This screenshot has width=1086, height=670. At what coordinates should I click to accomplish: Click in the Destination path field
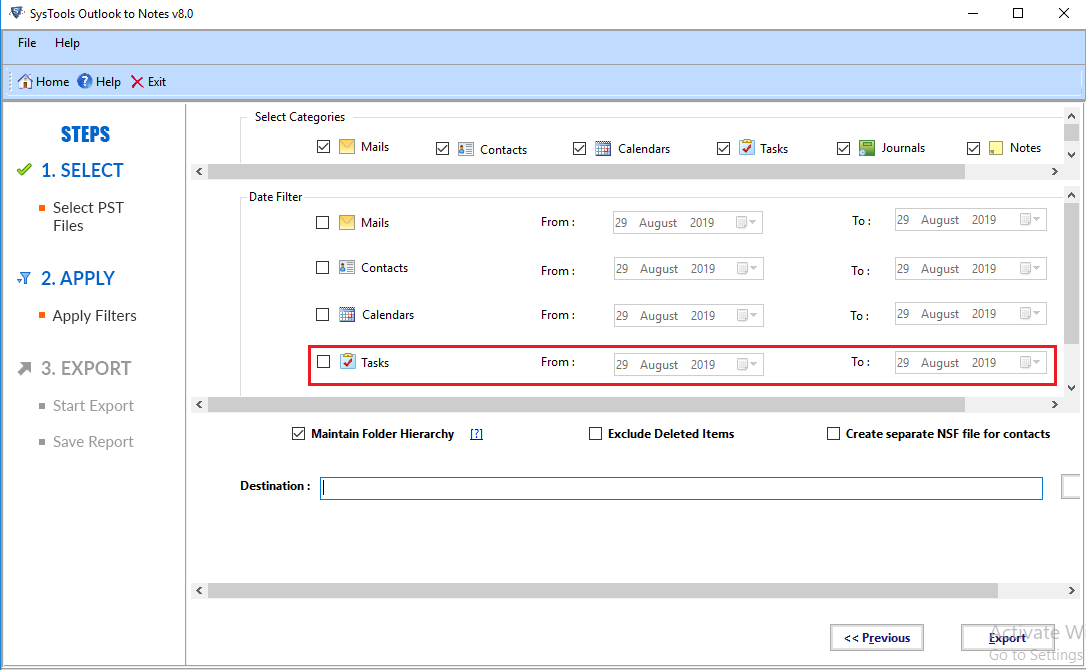pos(682,488)
